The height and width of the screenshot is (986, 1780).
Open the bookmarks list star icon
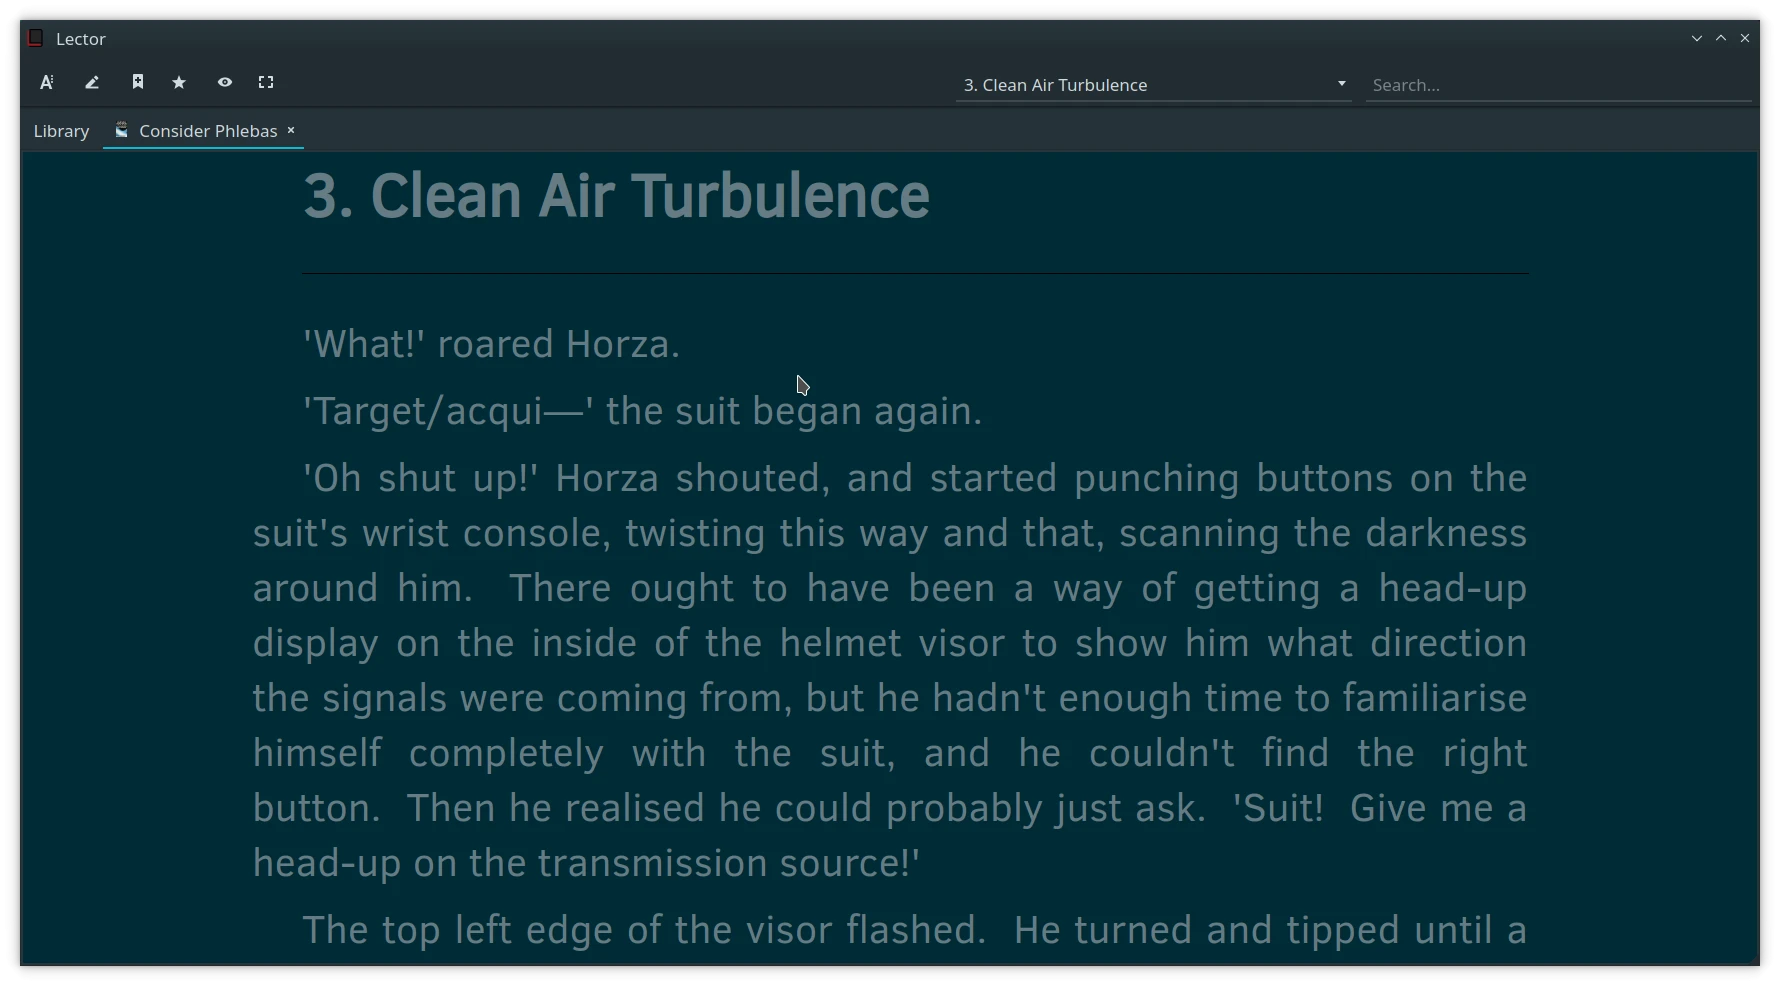(179, 83)
